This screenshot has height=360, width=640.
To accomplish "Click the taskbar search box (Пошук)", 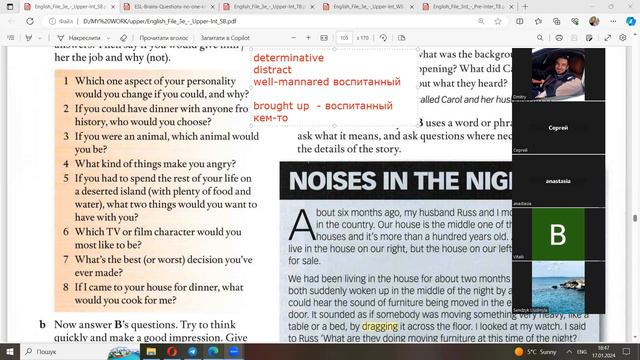I will (x=80, y=351).
